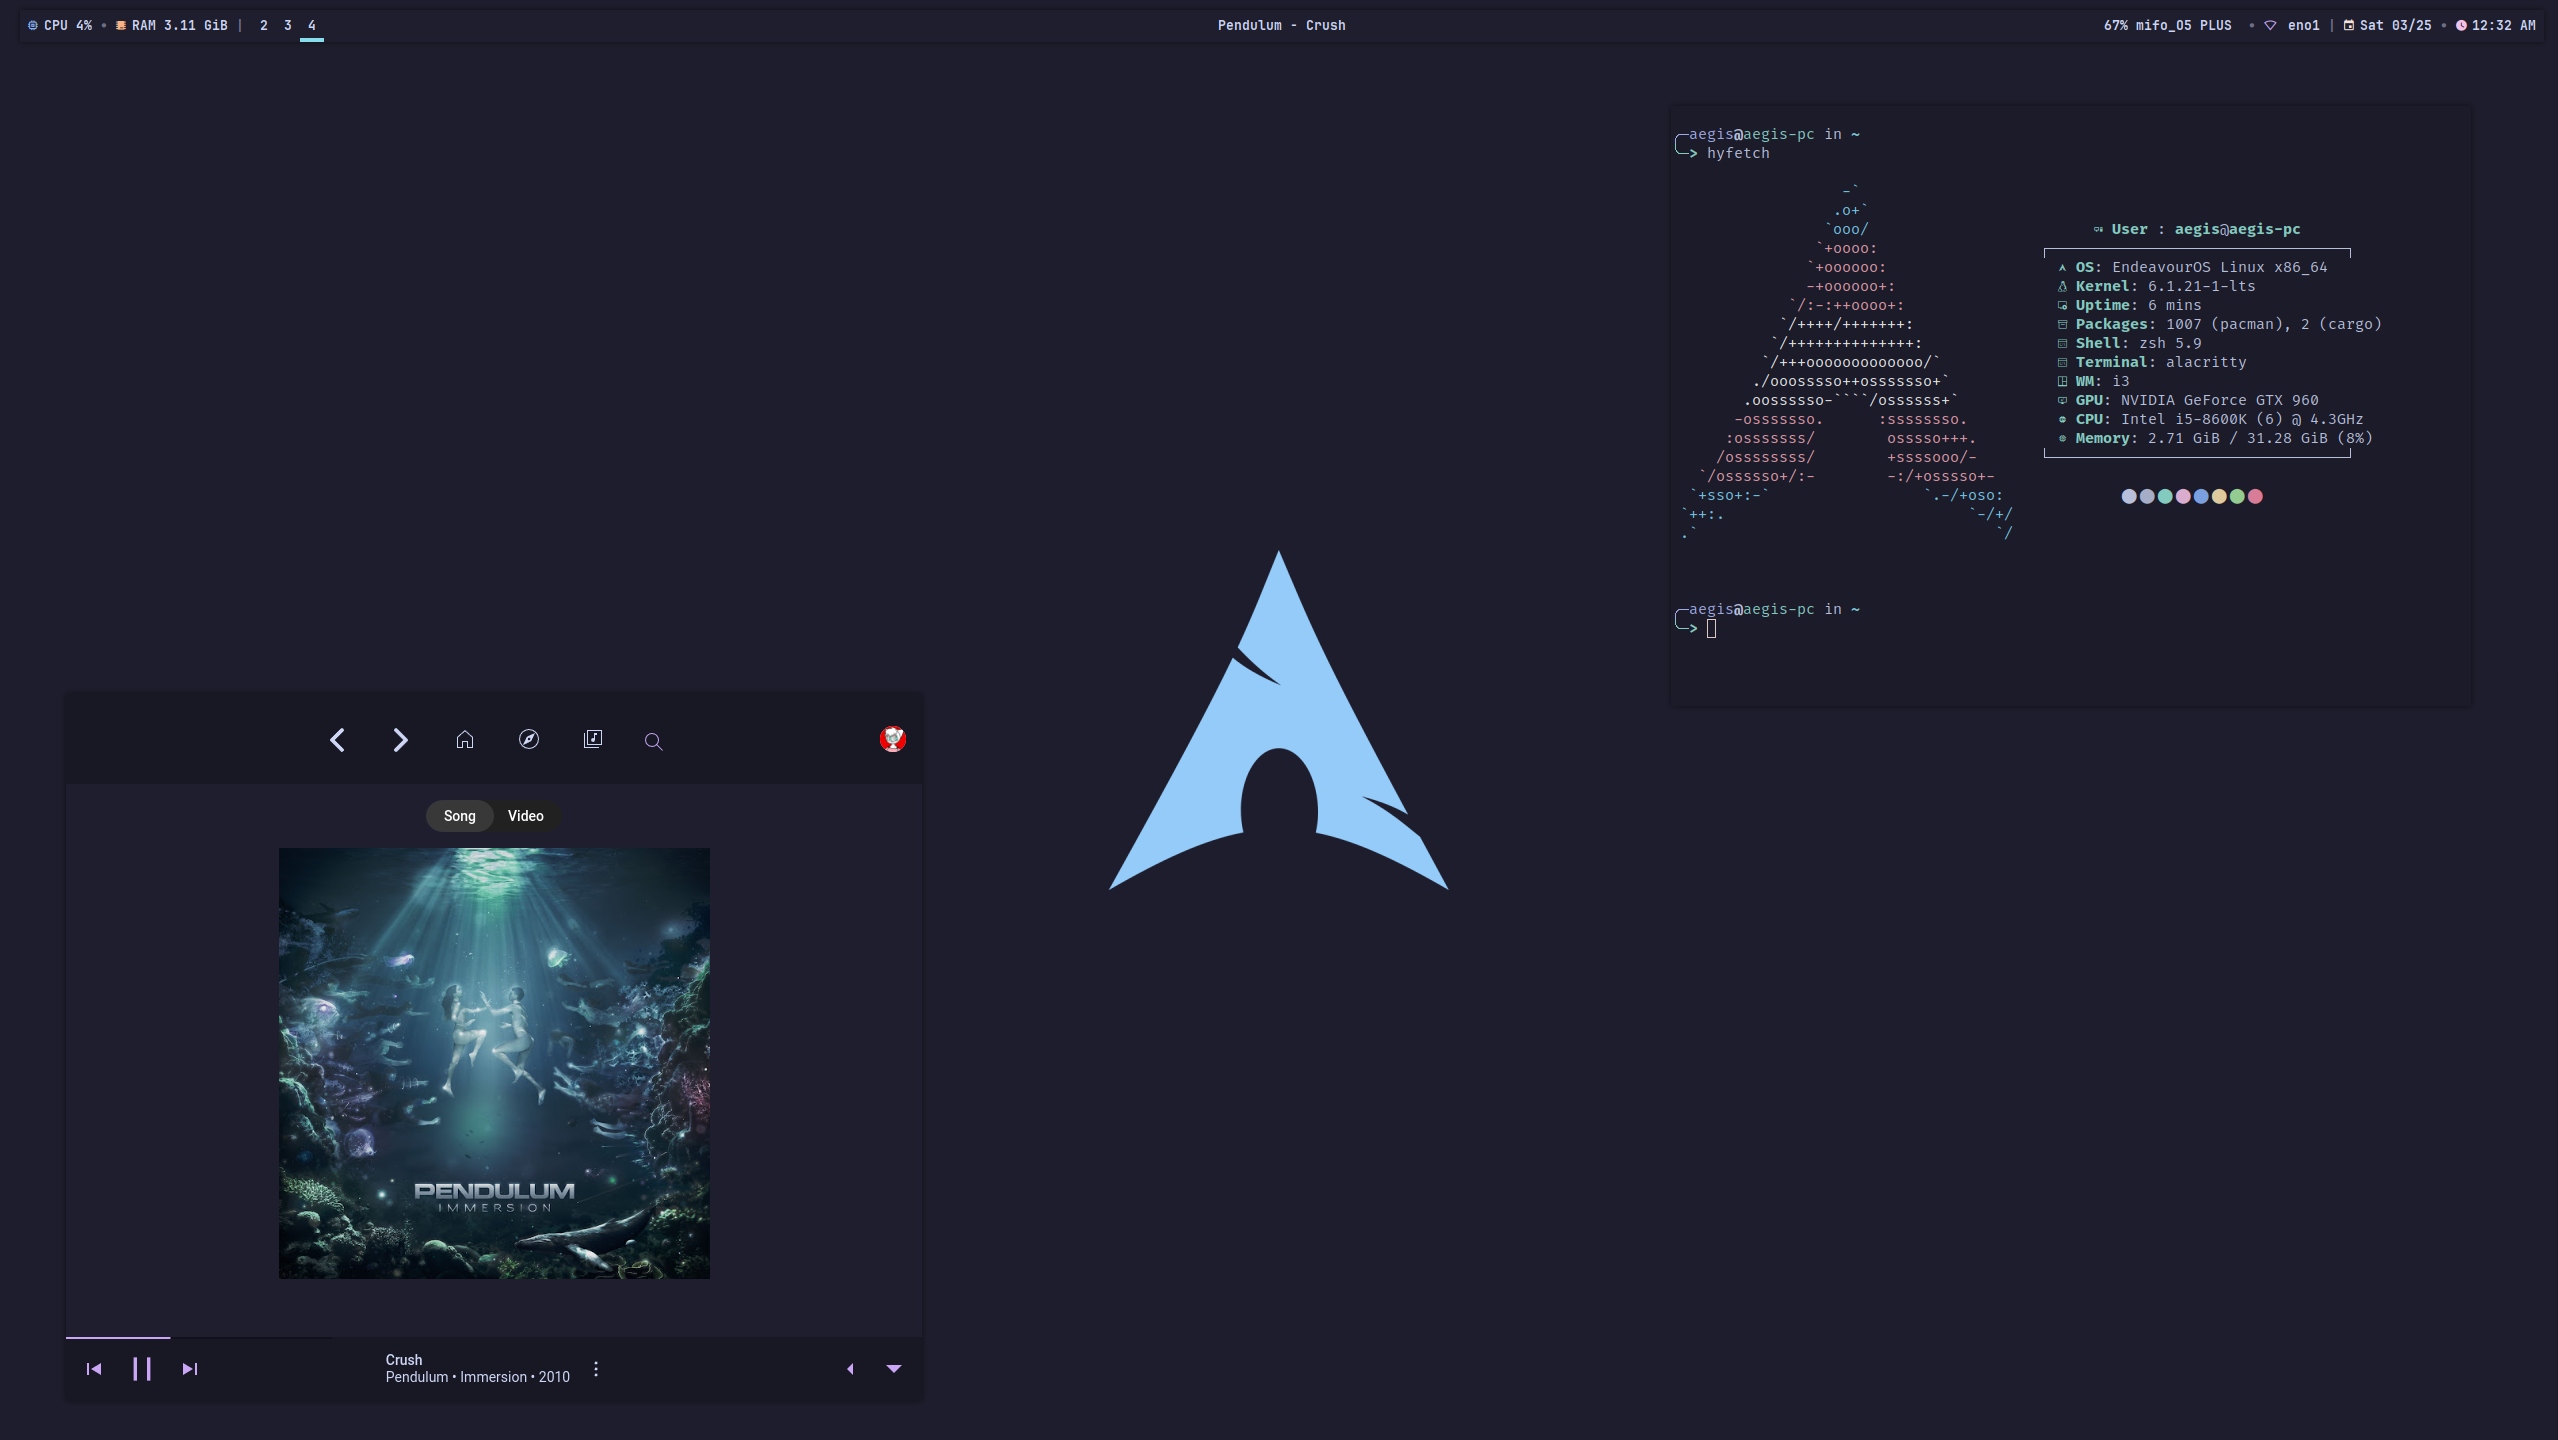Open the Library icon in the navbar
This screenshot has height=1440, width=2558.
pyautogui.click(x=592, y=740)
